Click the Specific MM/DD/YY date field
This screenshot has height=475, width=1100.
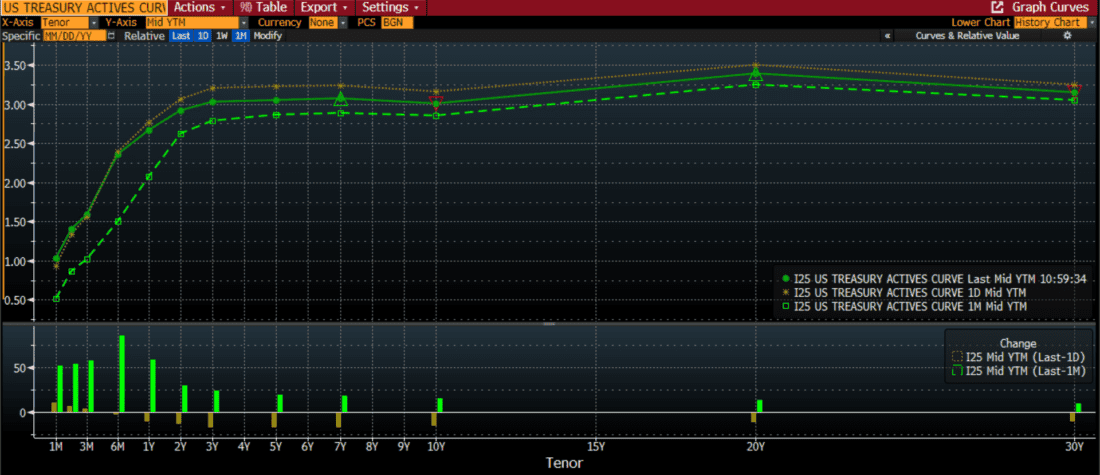74,36
